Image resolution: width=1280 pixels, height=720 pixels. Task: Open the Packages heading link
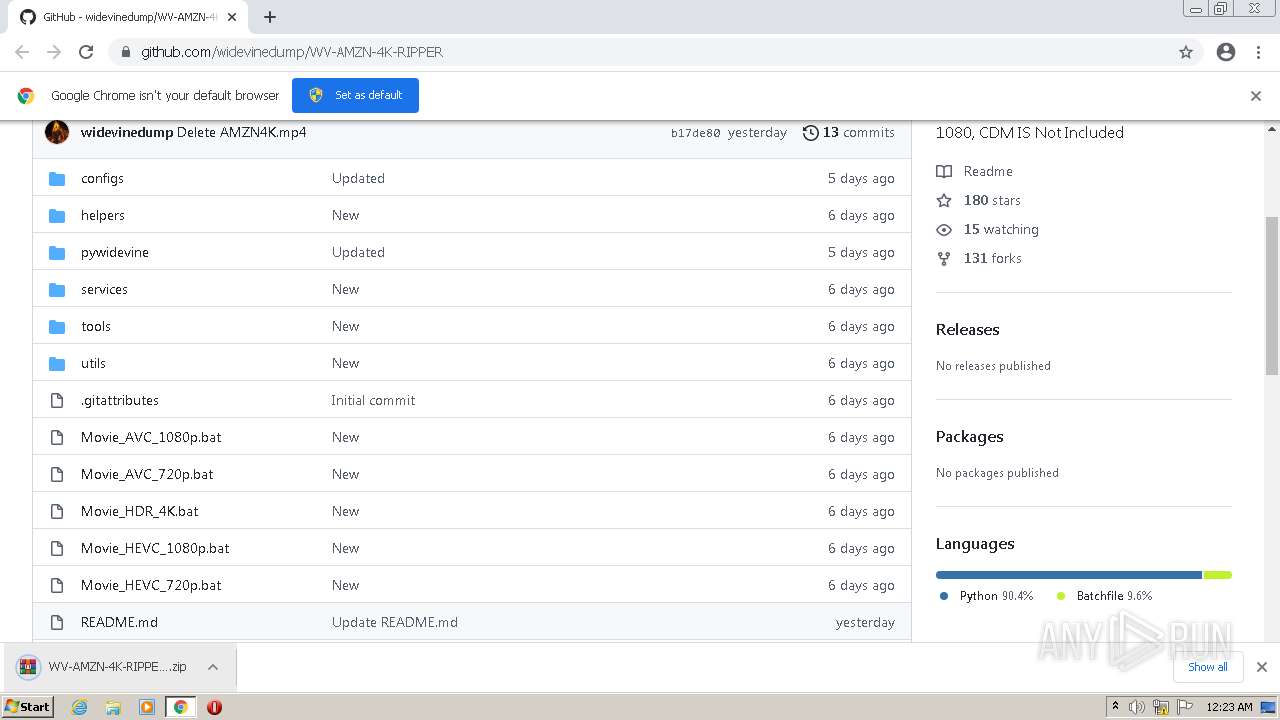pyautogui.click(x=969, y=436)
